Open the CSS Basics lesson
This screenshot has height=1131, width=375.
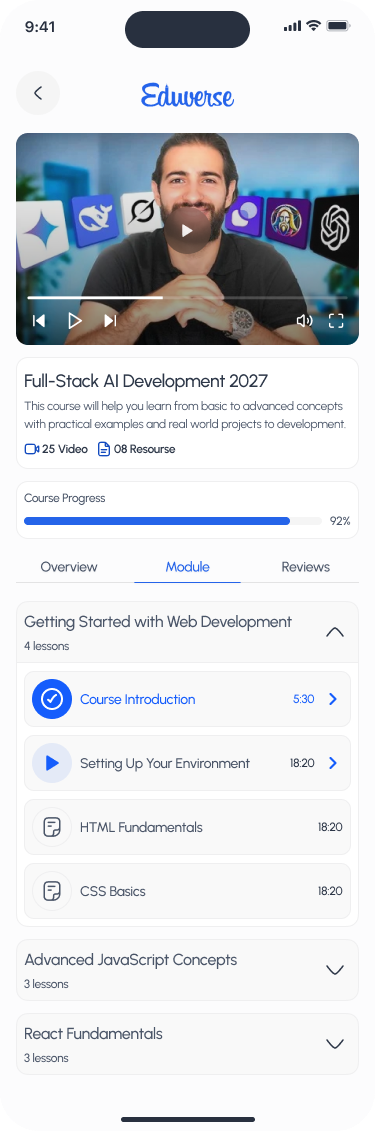(188, 892)
